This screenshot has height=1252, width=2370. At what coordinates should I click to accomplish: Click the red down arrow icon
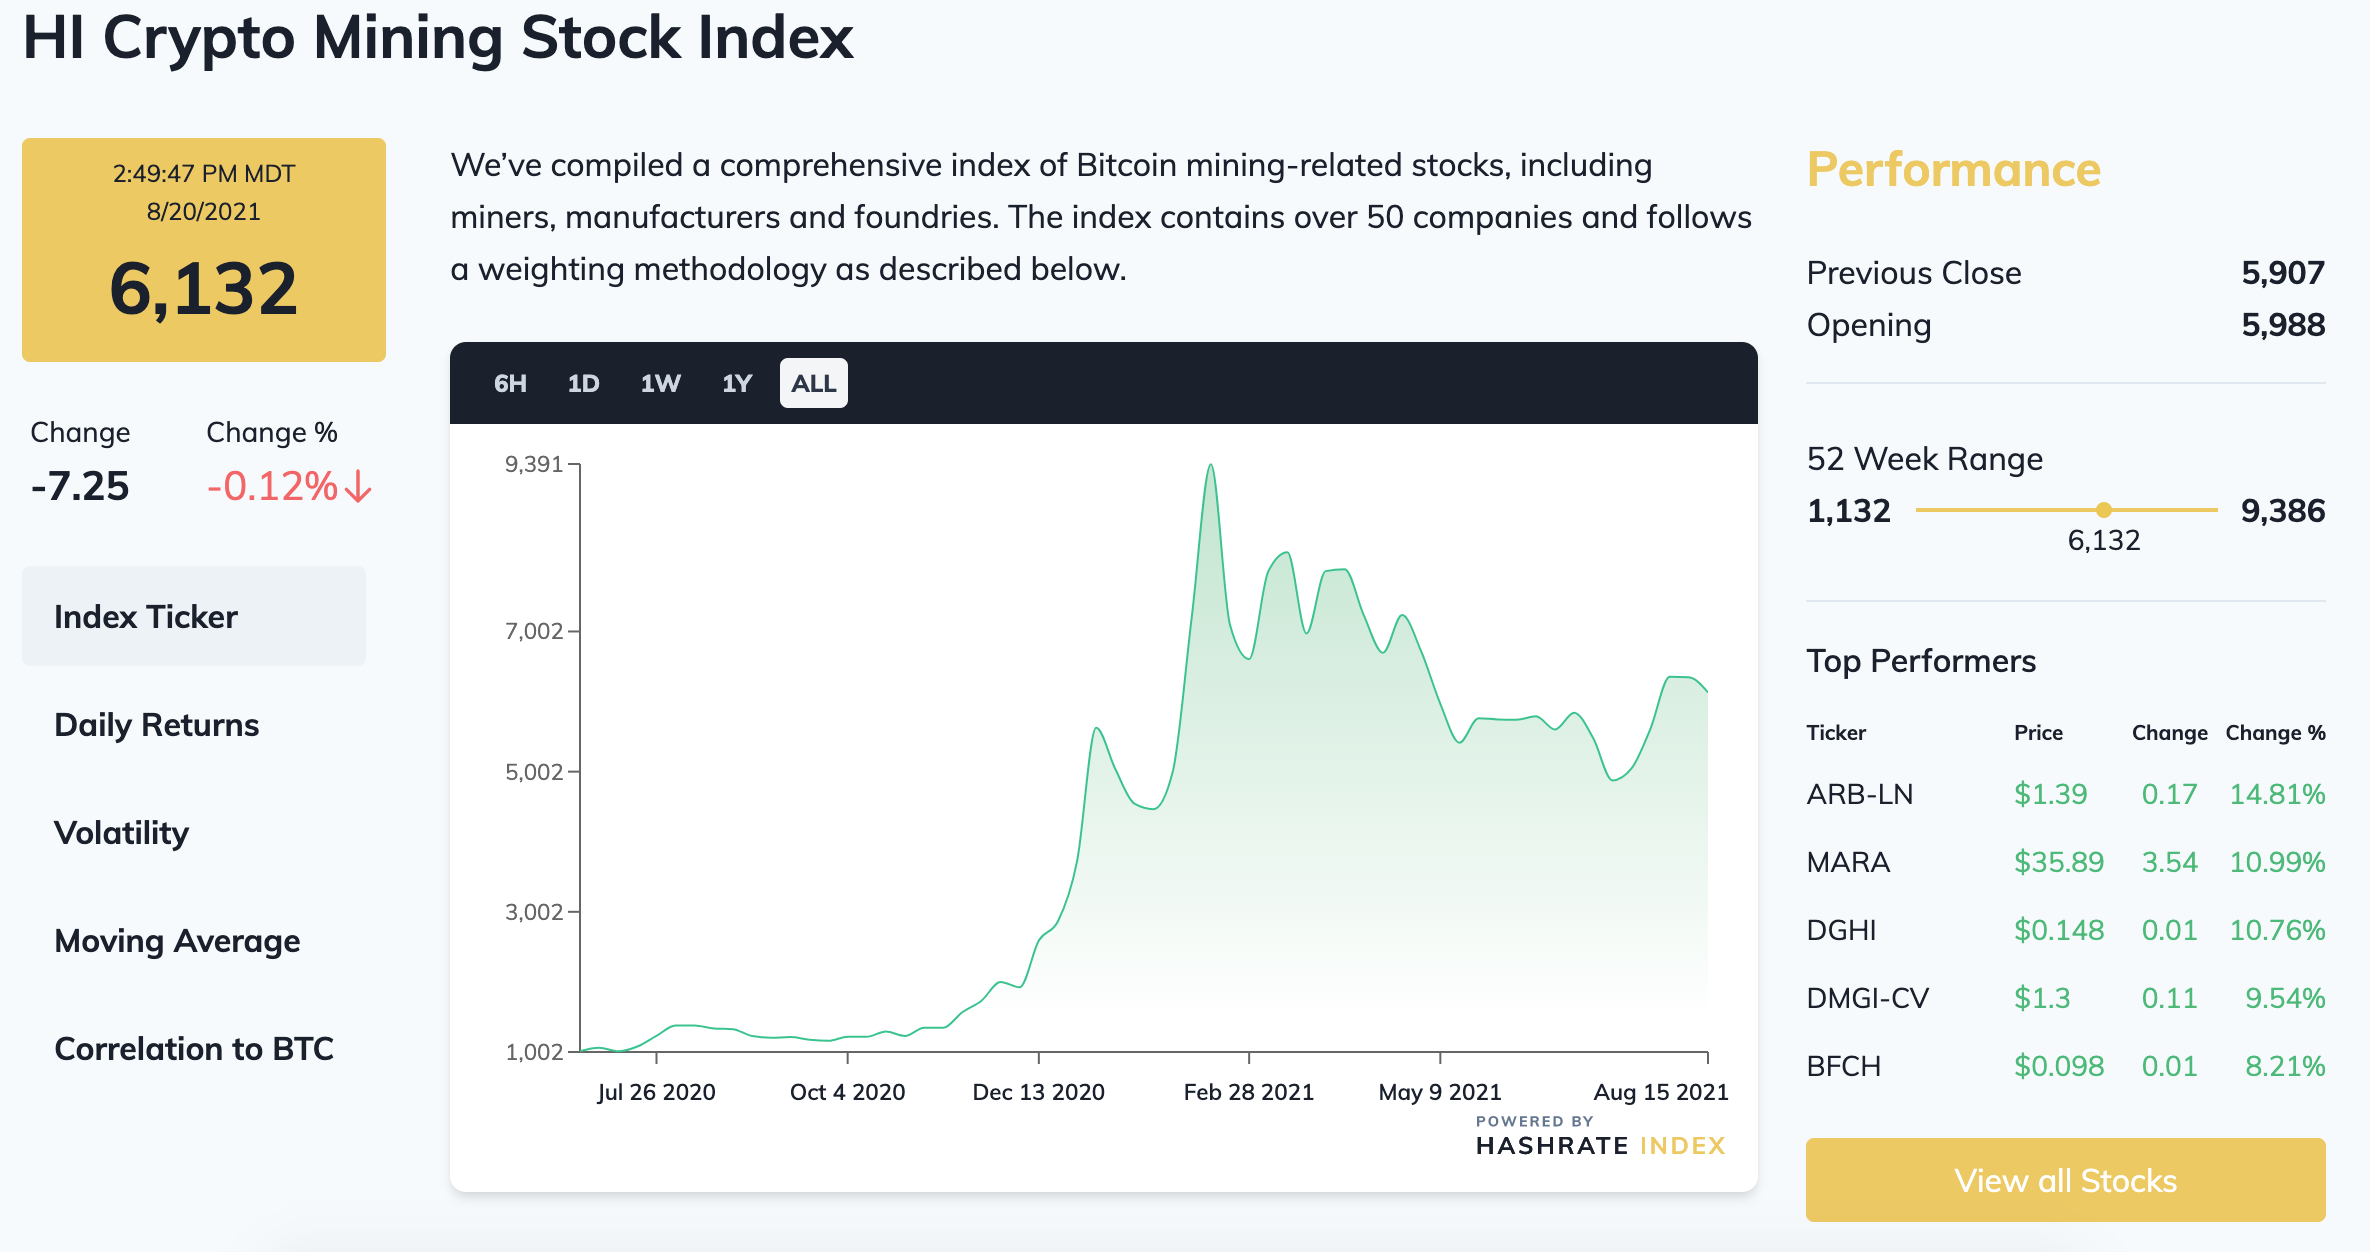pyautogui.click(x=359, y=487)
